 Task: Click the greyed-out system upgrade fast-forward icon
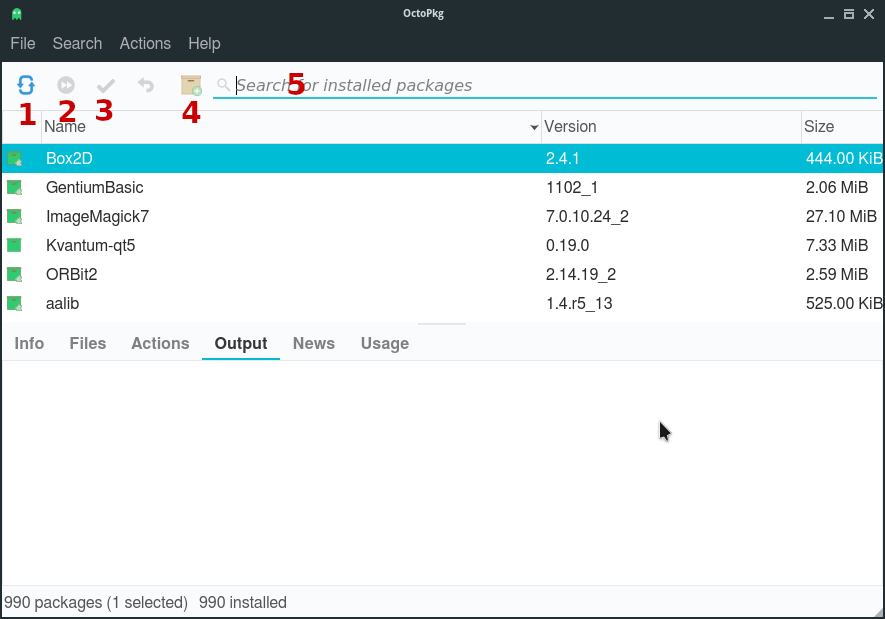coord(66,85)
